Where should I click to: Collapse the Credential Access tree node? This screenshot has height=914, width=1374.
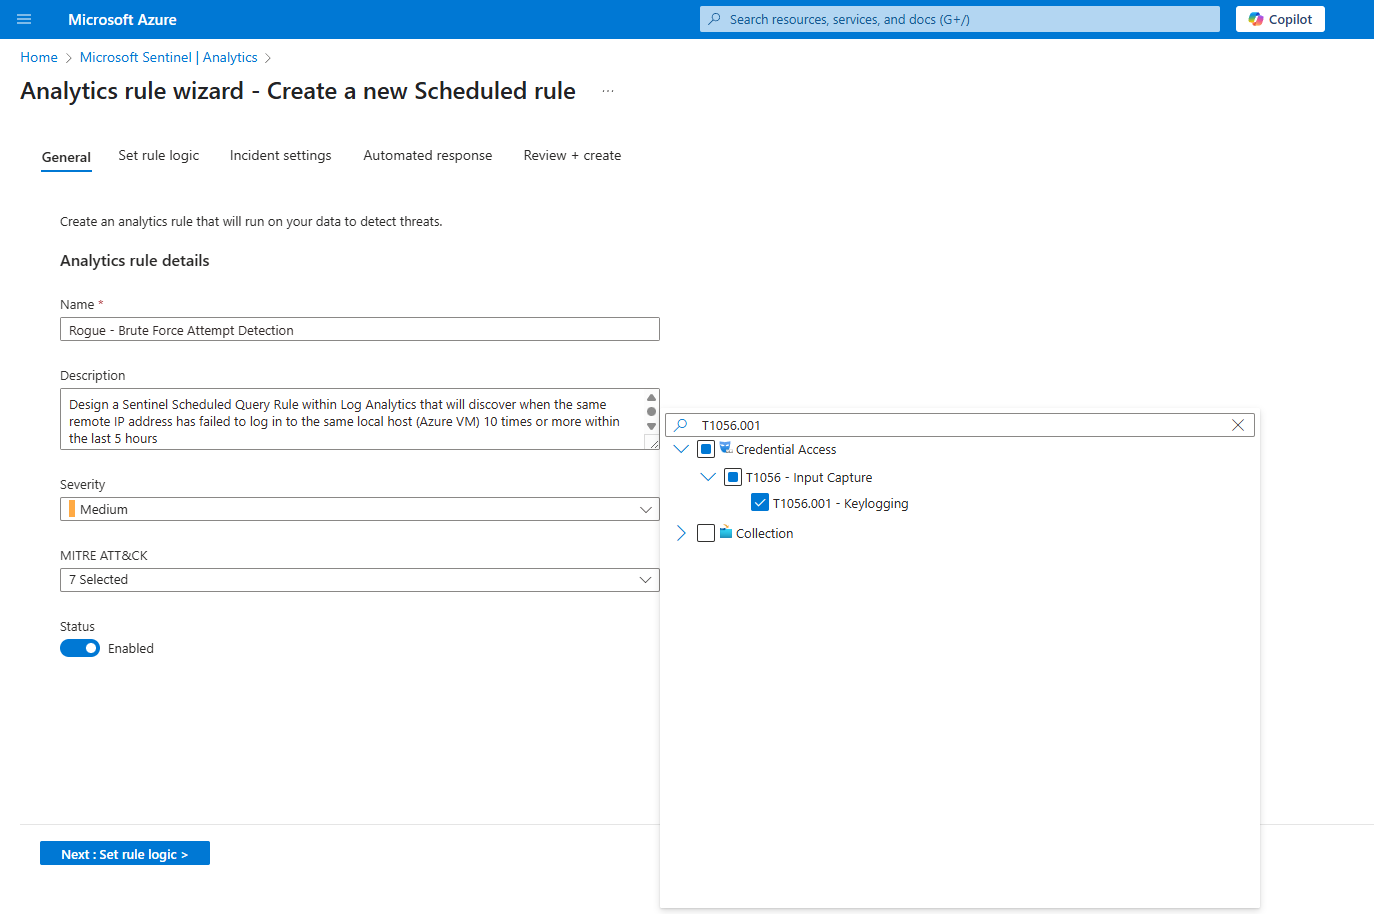[681, 449]
